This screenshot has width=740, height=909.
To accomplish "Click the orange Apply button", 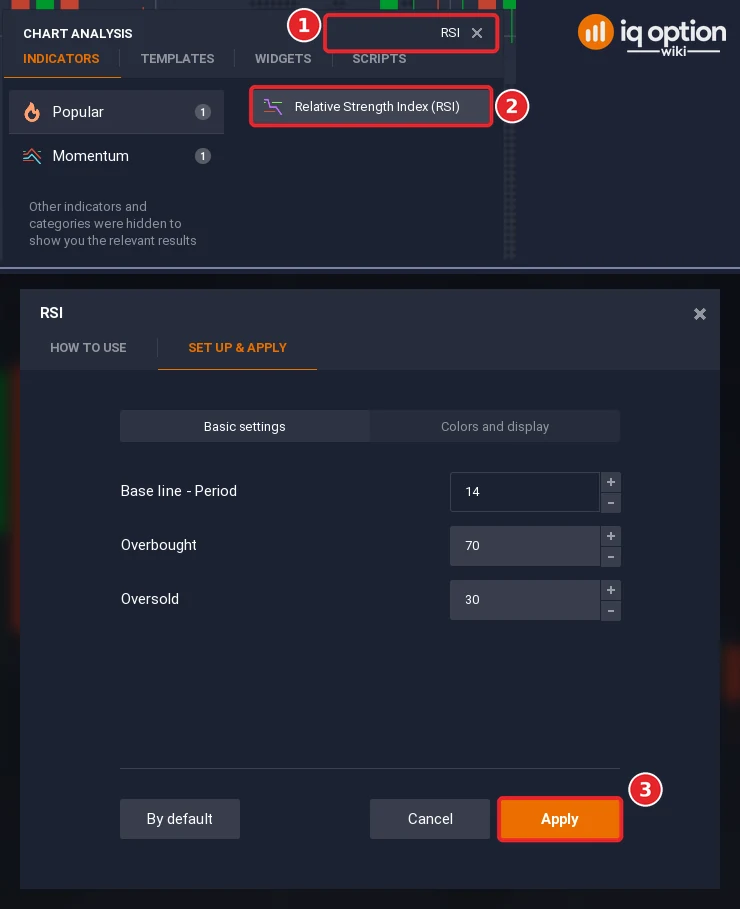I will click(x=560, y=819).
